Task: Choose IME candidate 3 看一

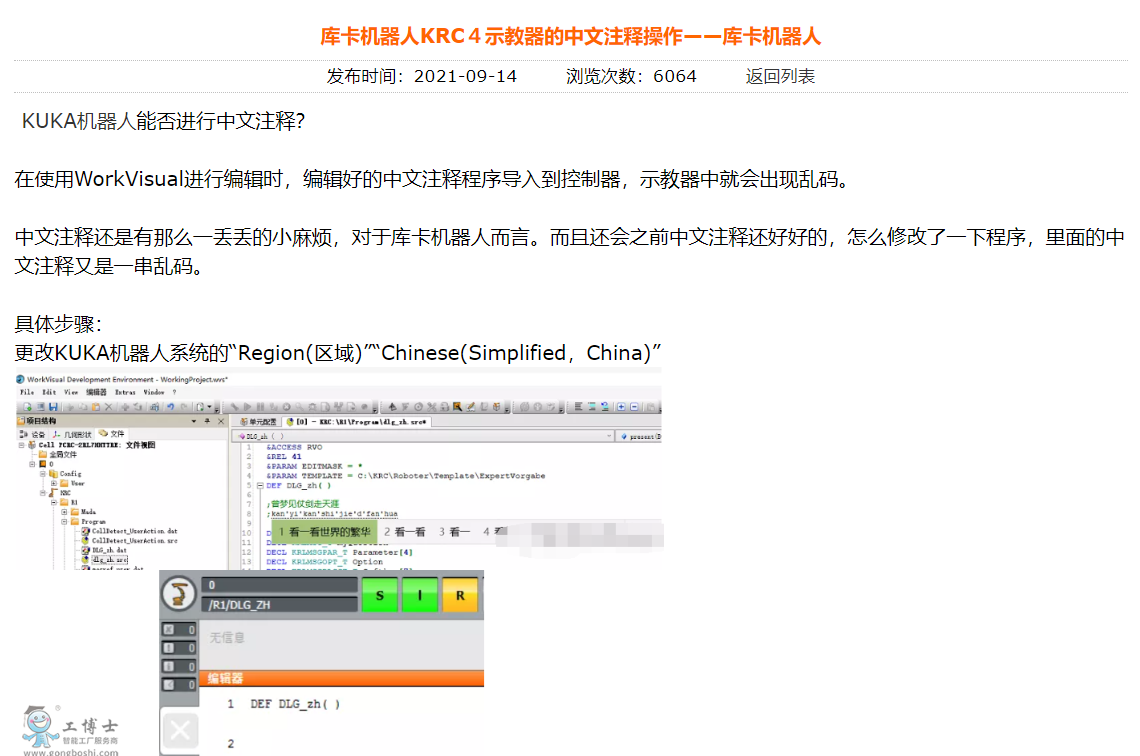Action: pyautogui.click(x=454, y=532)
